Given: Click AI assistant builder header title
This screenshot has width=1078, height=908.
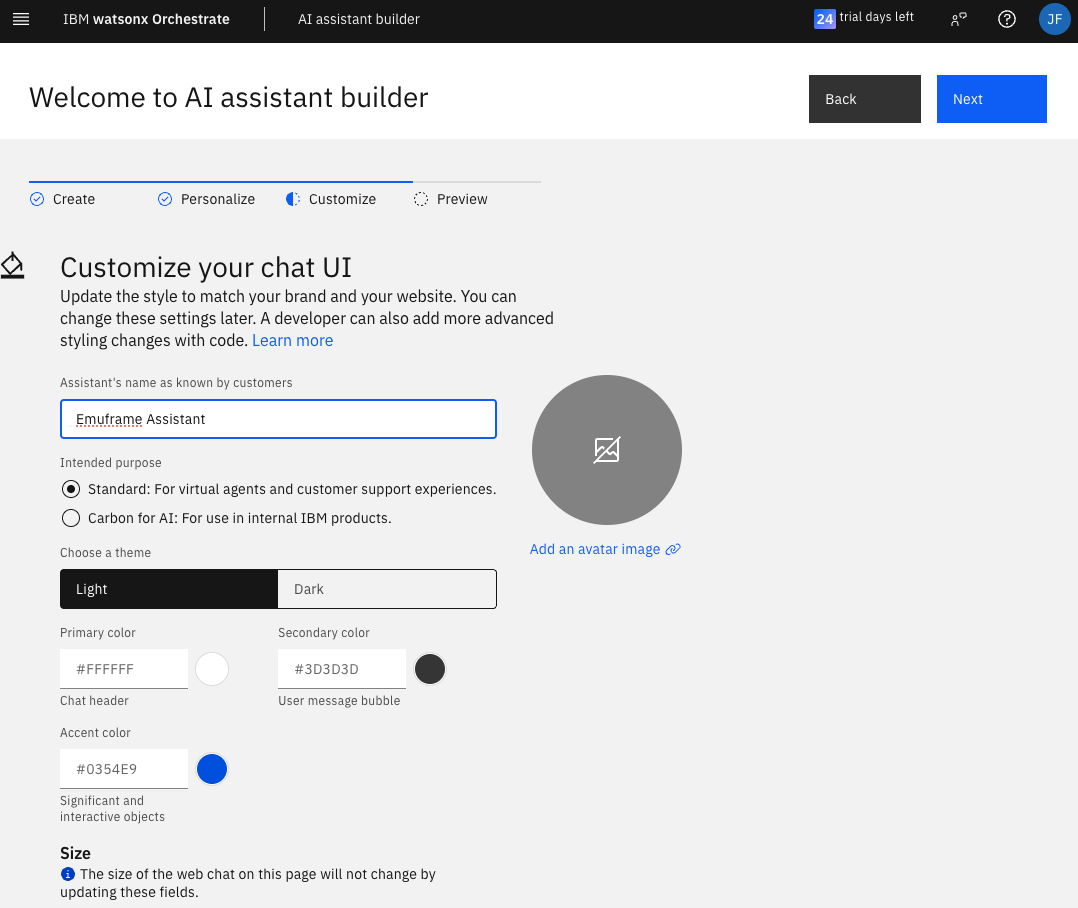Looking at the screenshot, I should [x=358, y=19].
